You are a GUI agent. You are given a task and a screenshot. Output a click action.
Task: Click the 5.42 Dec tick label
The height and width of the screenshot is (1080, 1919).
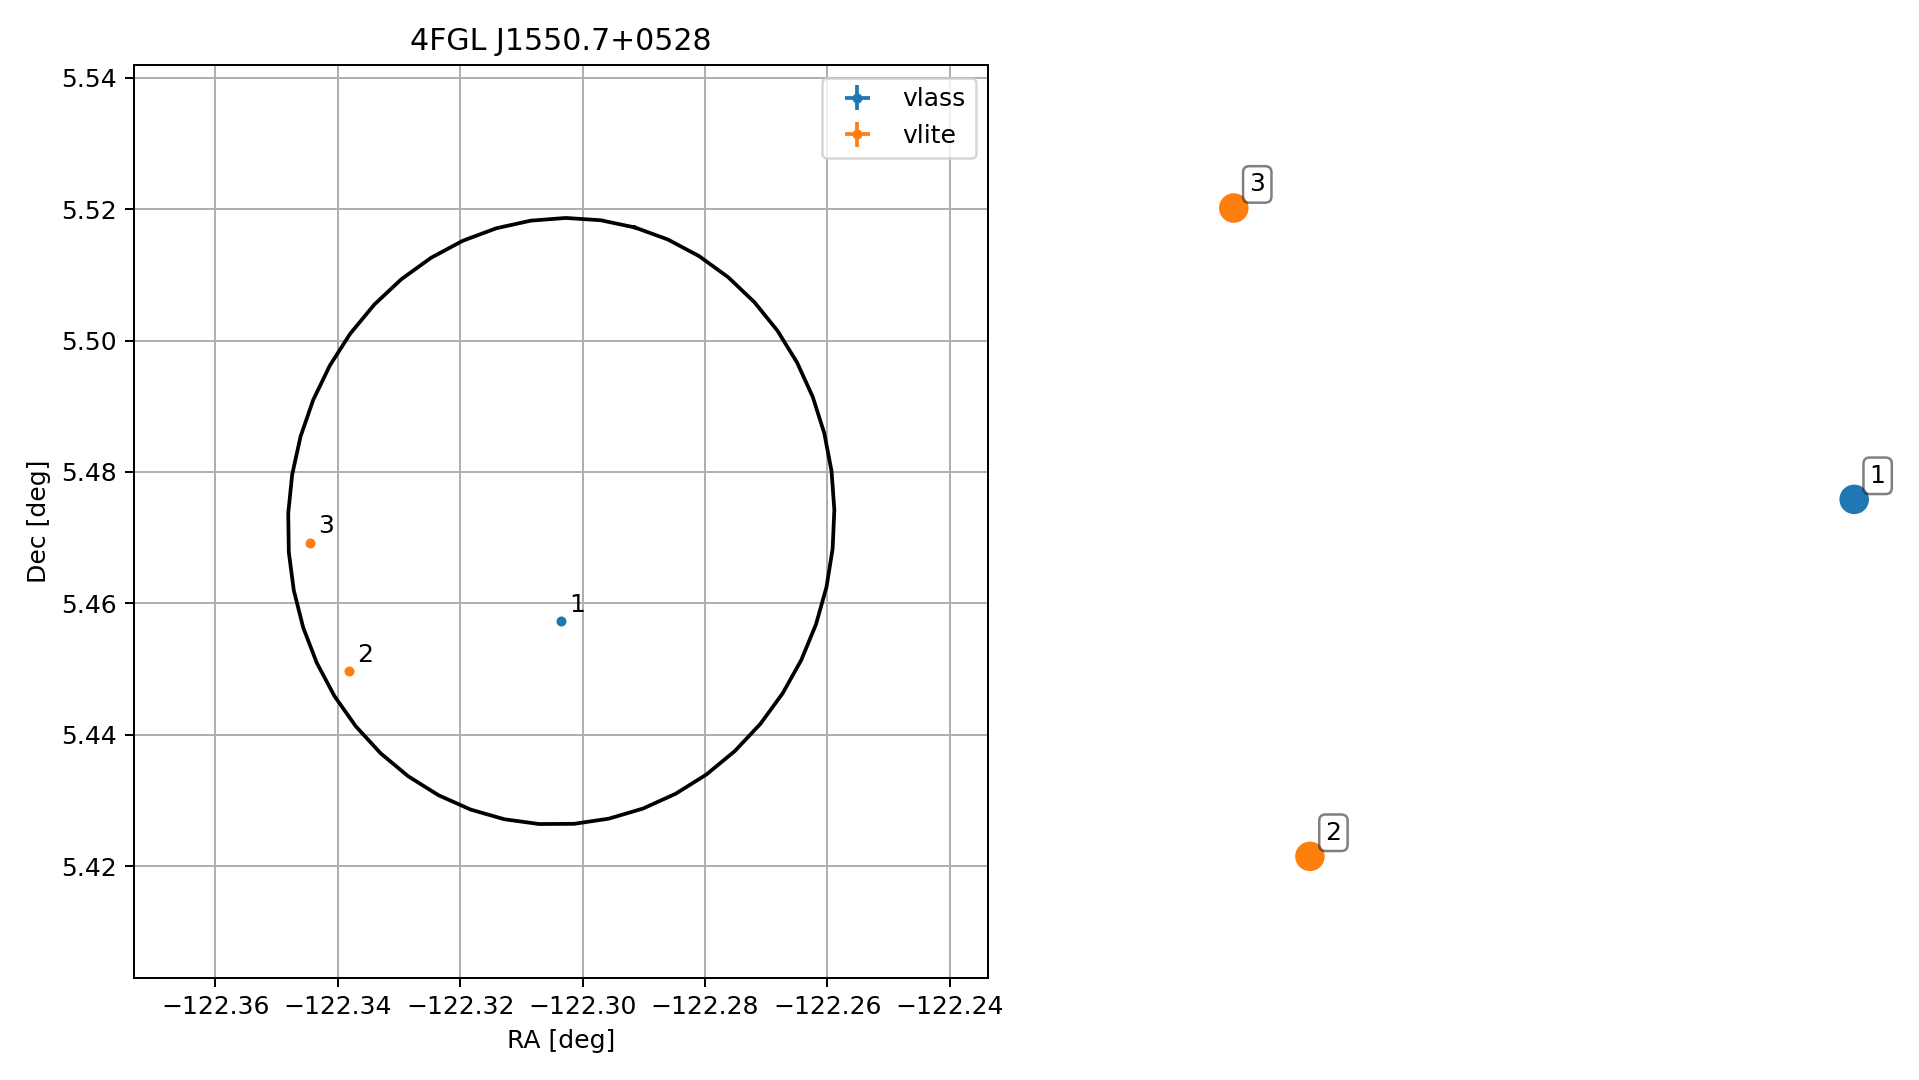pyautogui.click(x=90, y=866)
